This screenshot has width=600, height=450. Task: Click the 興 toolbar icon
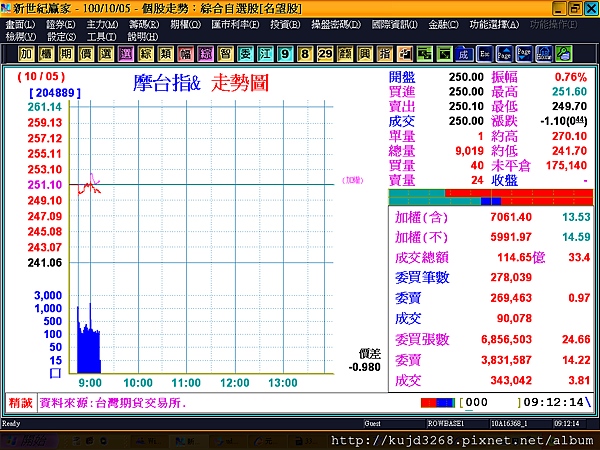pyautogui.click(x=365, y=54)
